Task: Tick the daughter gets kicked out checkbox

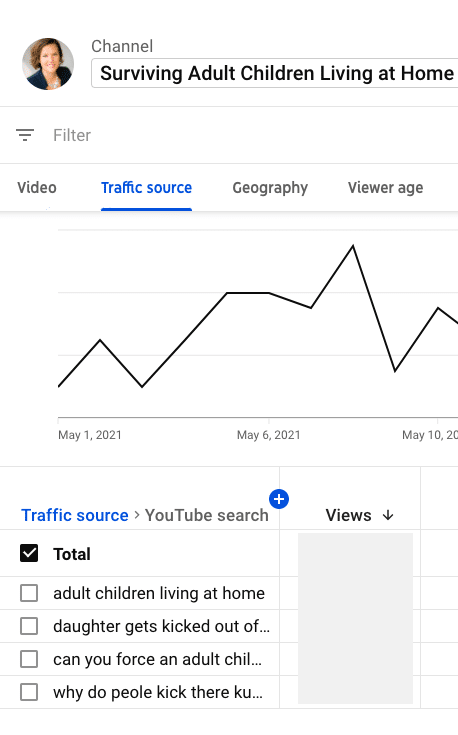Action: (29, 626)
